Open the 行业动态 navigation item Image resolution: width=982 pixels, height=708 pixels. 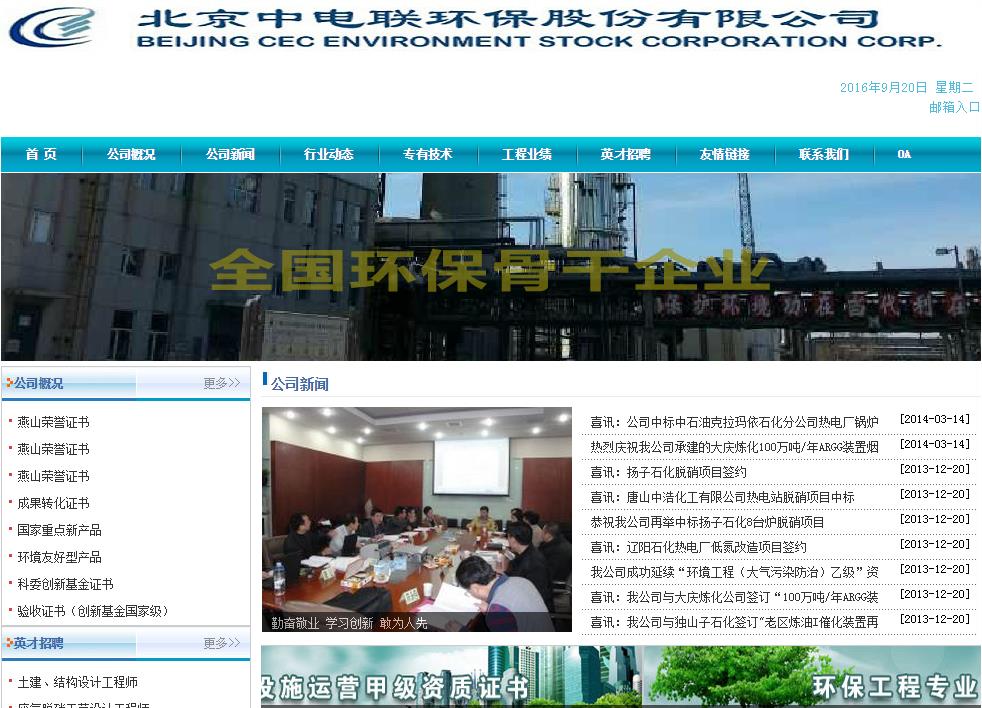(329, 154)
